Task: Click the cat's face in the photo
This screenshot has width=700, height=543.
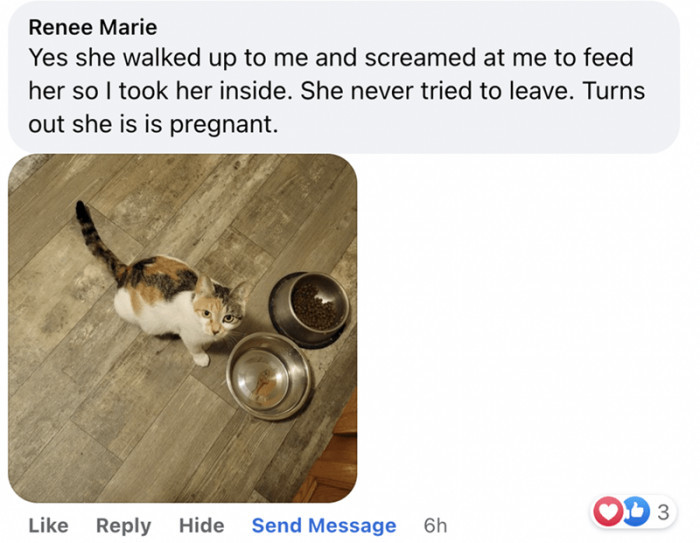Action: (219, 313)
